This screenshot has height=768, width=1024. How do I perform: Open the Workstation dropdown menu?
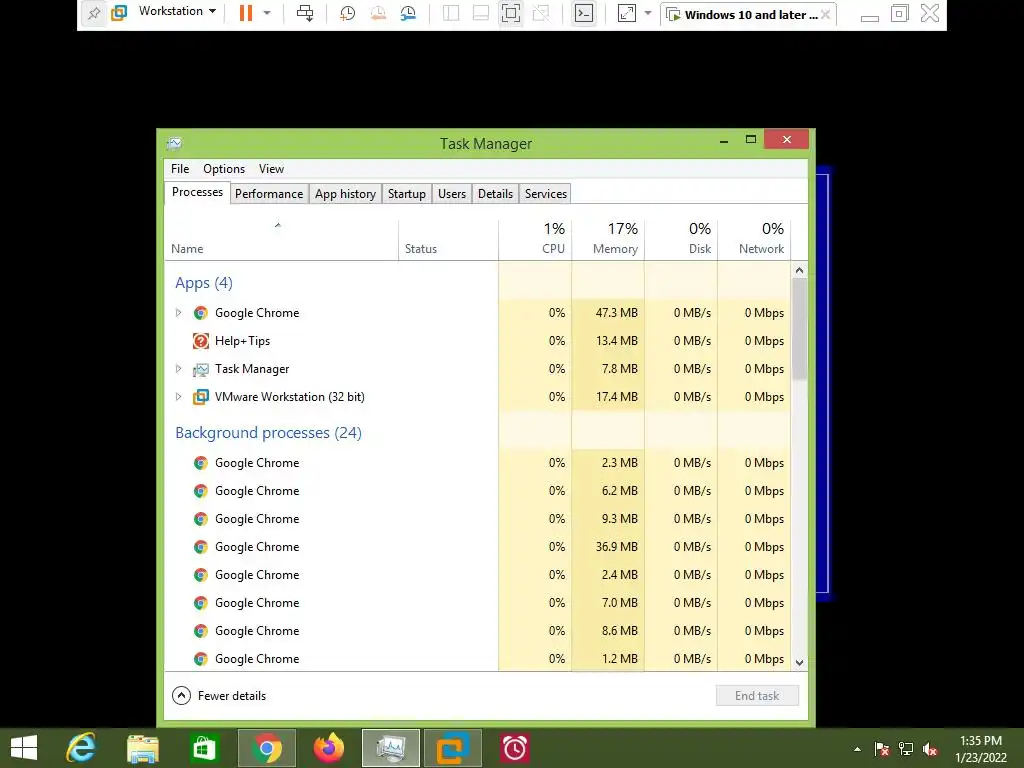(176, 11)
